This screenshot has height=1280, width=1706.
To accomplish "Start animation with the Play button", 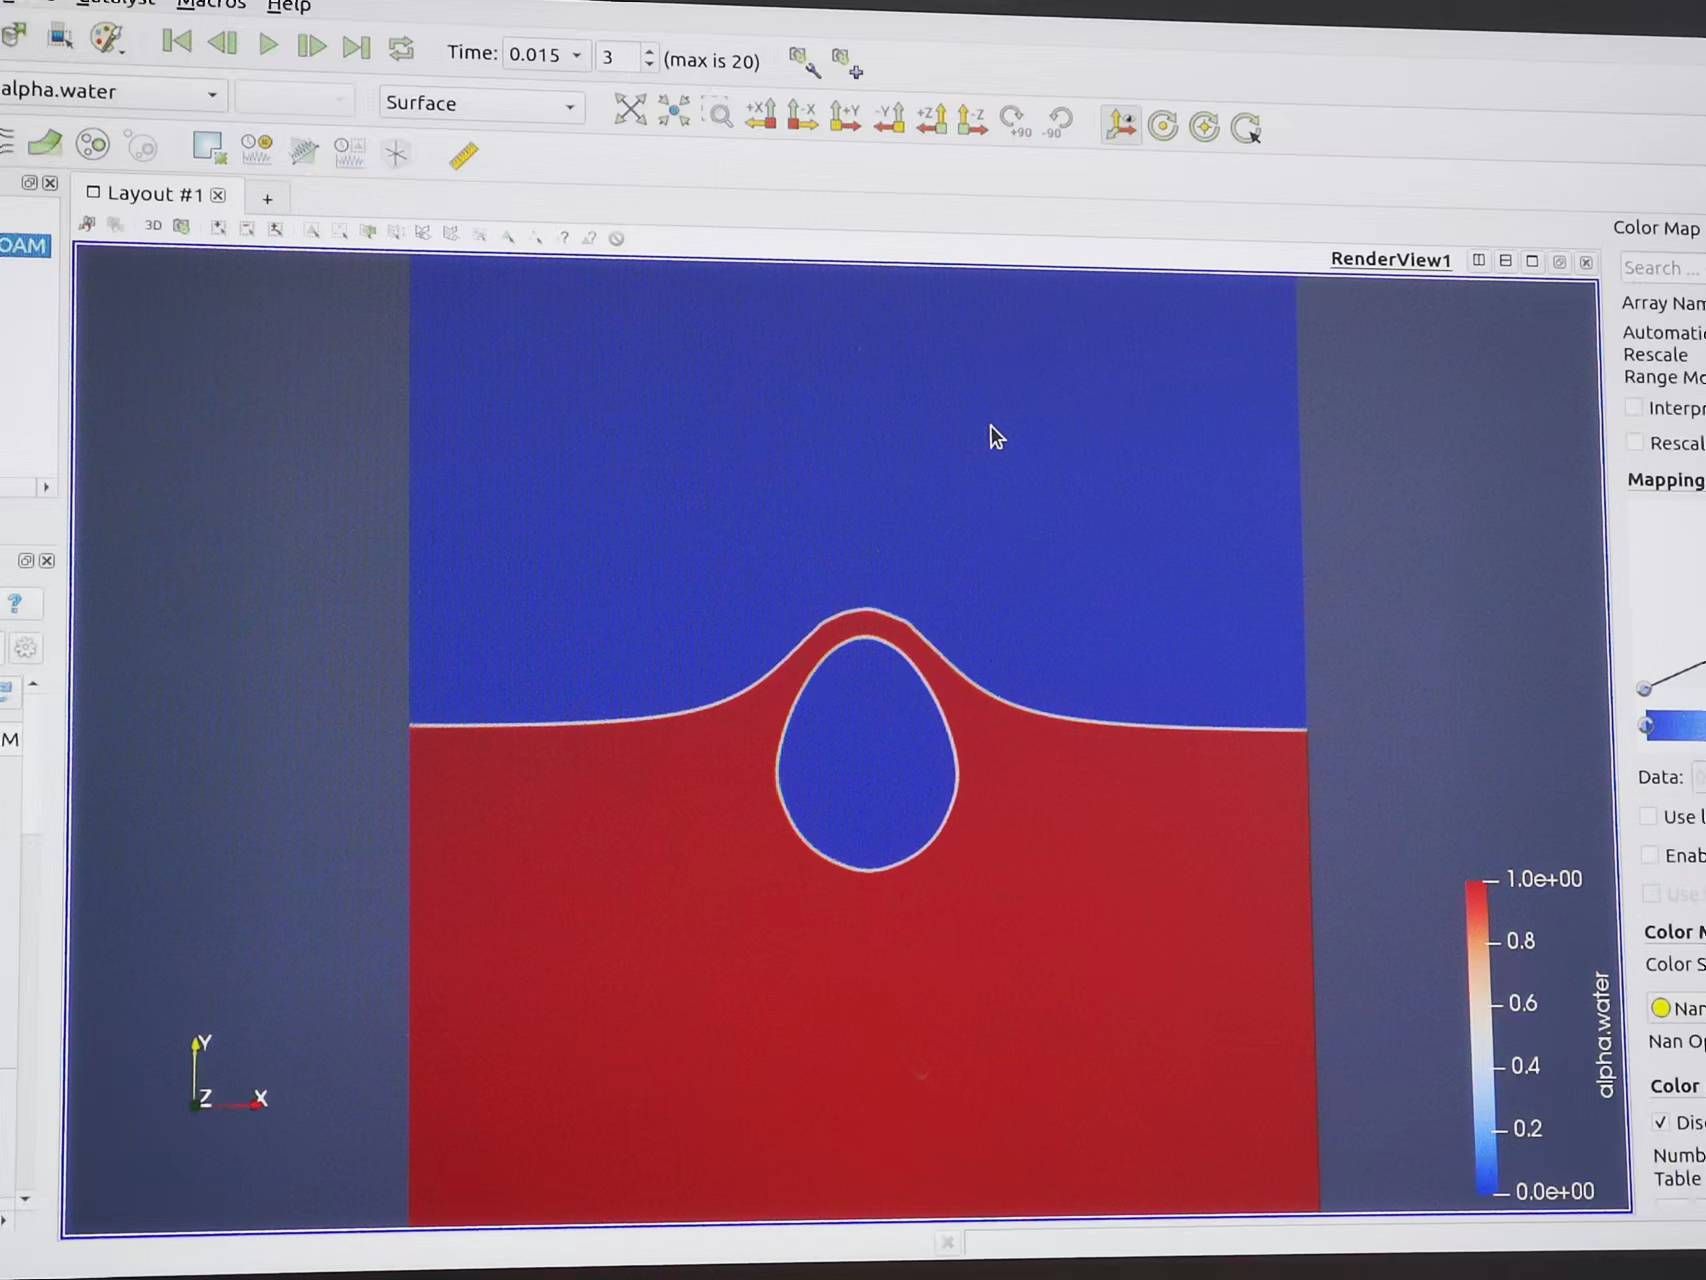I will point(268,44).
